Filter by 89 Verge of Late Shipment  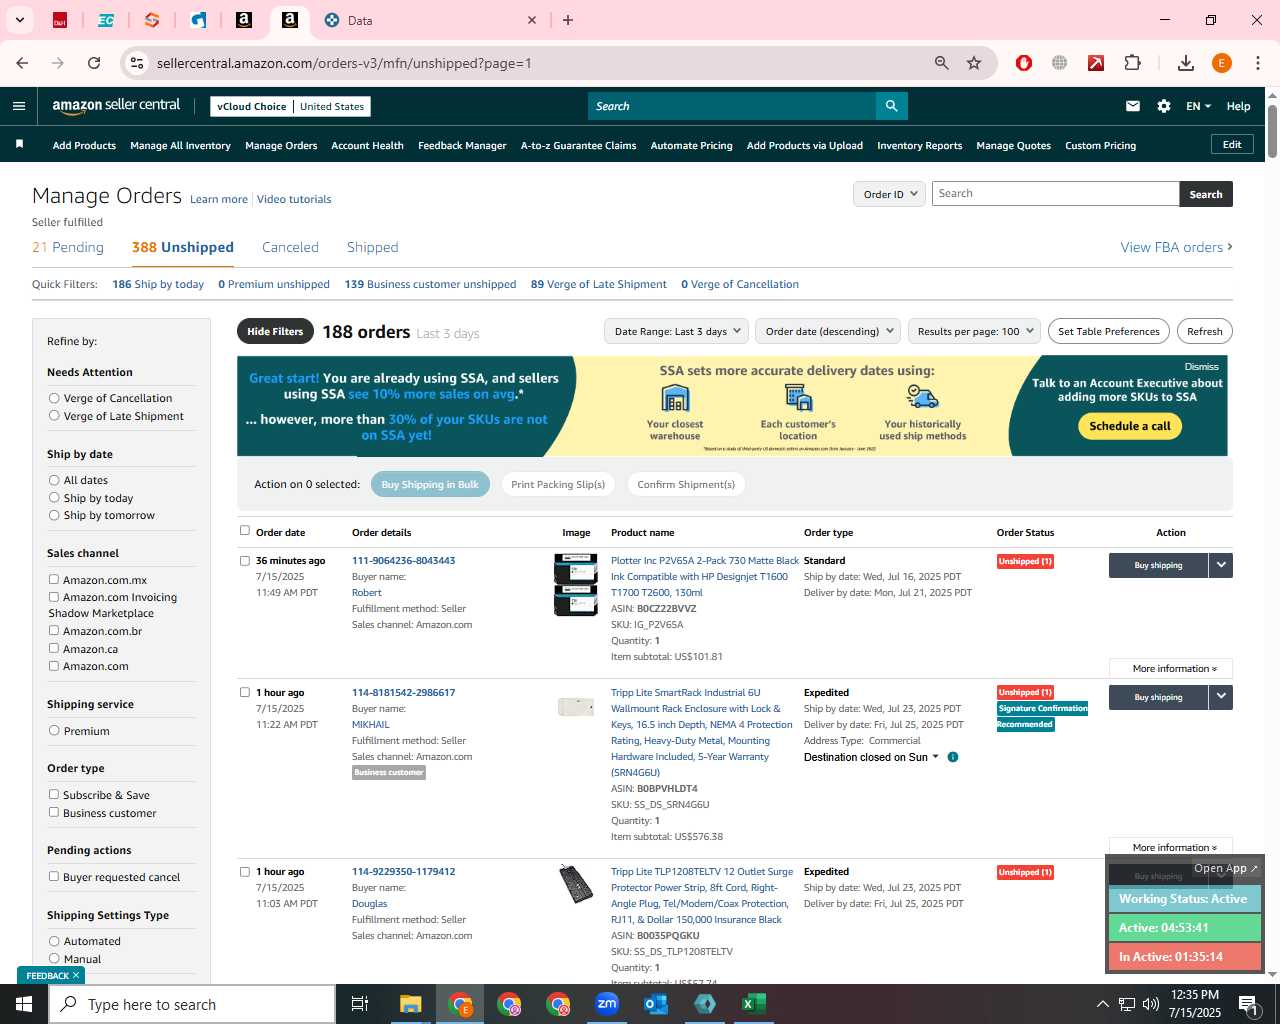pos(598,284)
